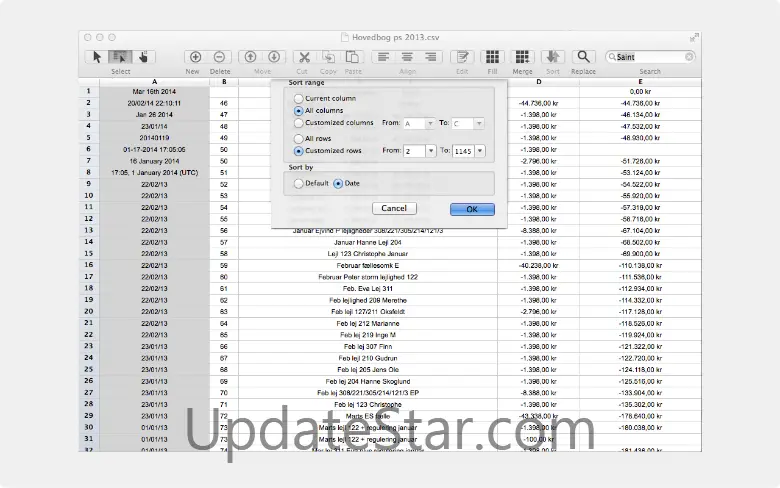Screen dimensions: 780x488
Task: Click the Sort arrows icon
Action: tap(553, 57)
